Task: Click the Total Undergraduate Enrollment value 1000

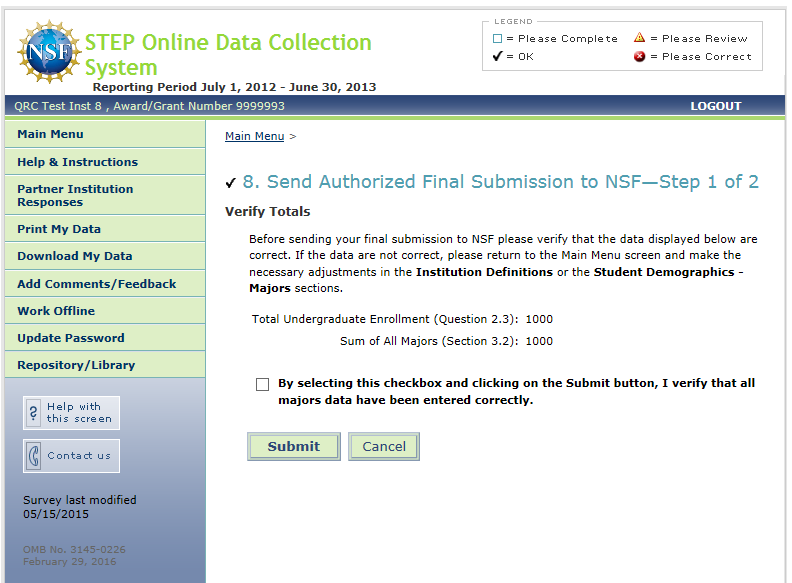Action: 539,319
